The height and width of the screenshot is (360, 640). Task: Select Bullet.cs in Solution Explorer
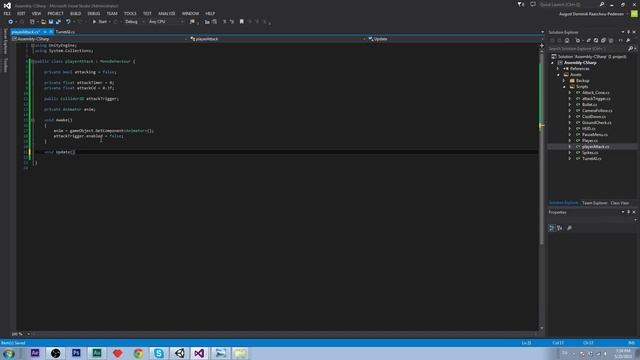click(589, 104)
